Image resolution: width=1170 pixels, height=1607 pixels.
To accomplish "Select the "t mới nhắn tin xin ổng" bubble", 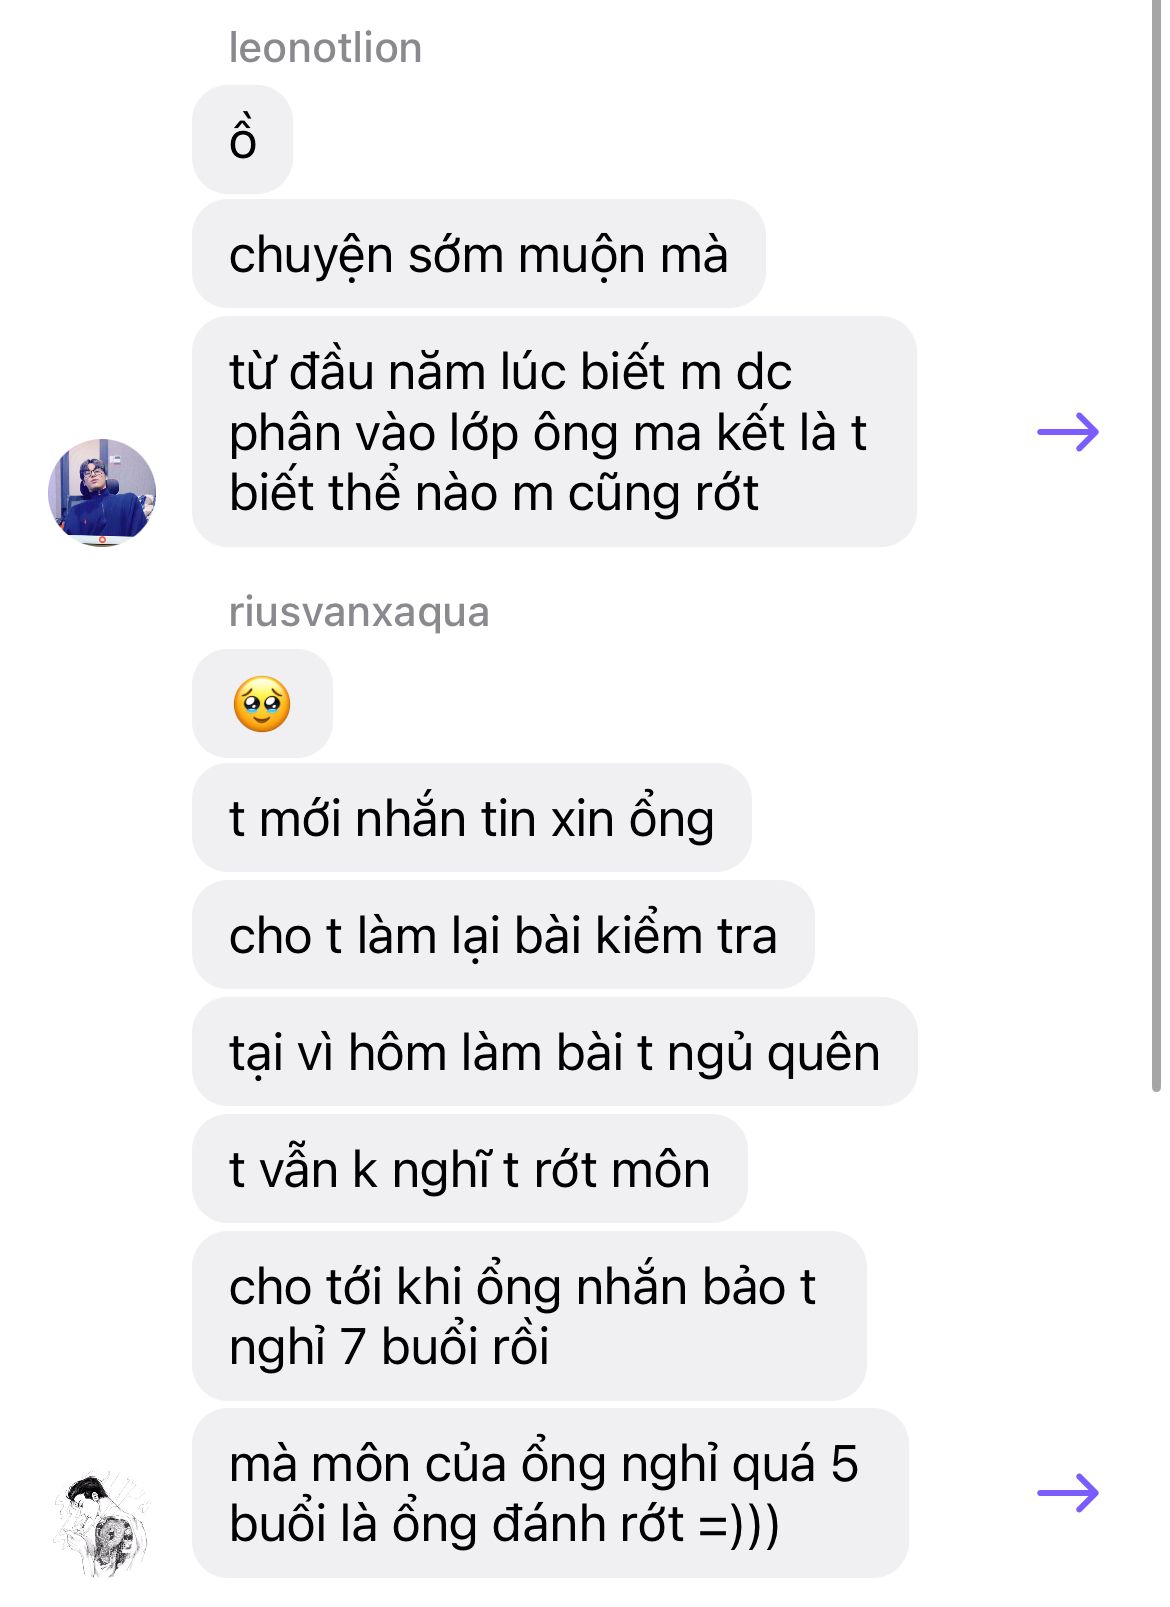I will tap(472, 818).
